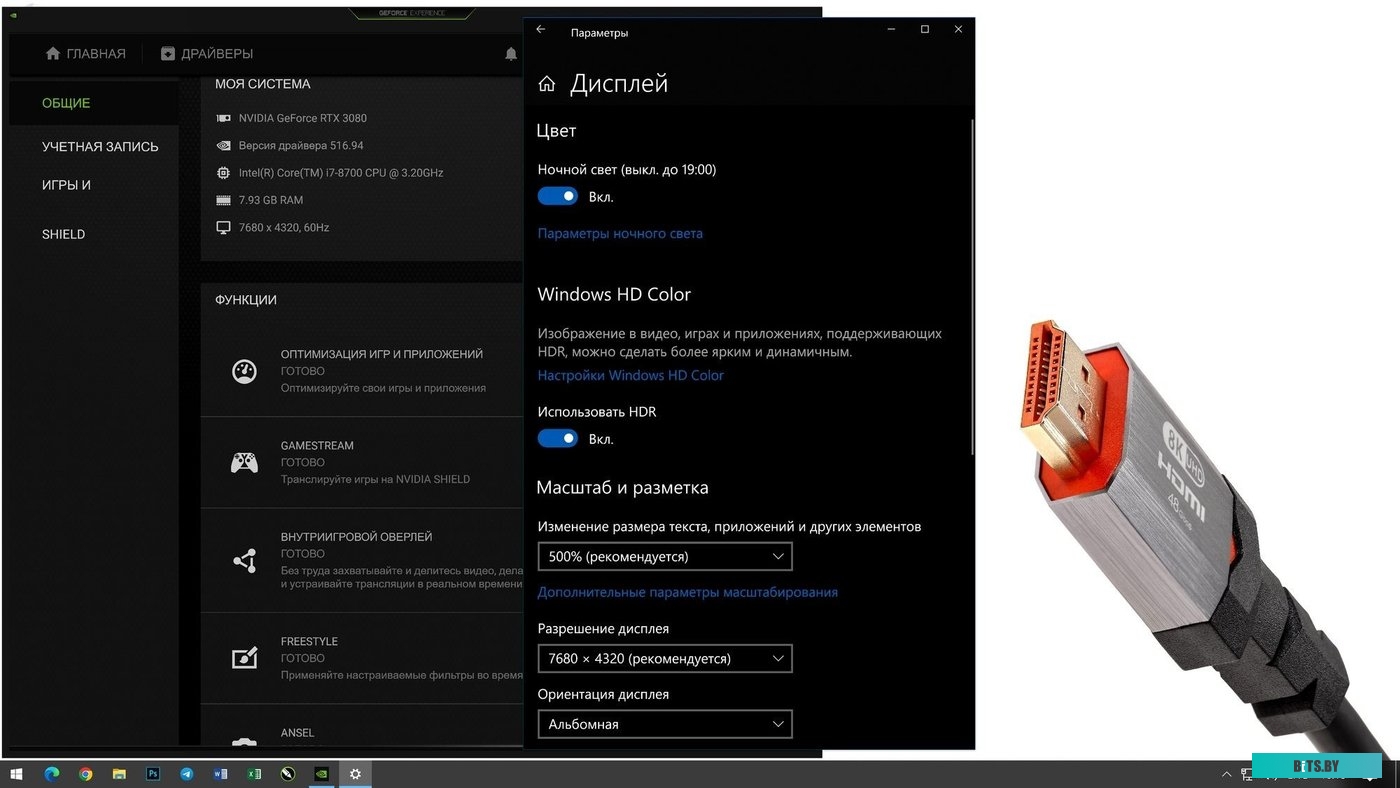Click the home icon beside Дисплей
The height and width of the screenshot is (788, 1400).
547,84
